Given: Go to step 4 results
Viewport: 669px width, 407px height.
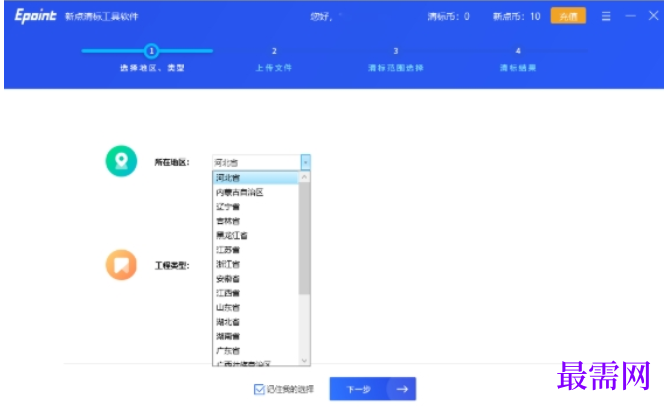Looking at the screenshot, I should (x=518, y=60).
